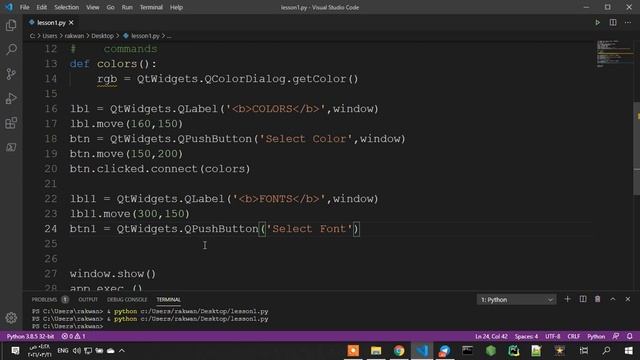Open Windows taskbar search magnifier
The height and width of the screenshot is (360, 640).
point(607,351)
